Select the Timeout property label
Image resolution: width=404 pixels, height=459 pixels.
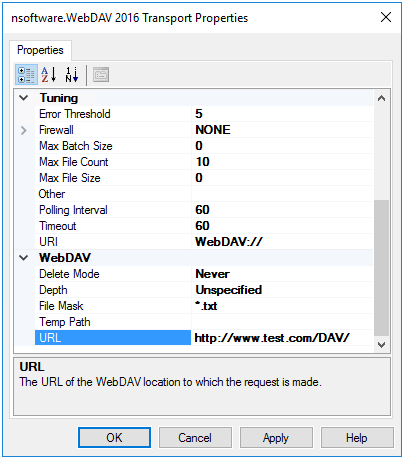113,226
